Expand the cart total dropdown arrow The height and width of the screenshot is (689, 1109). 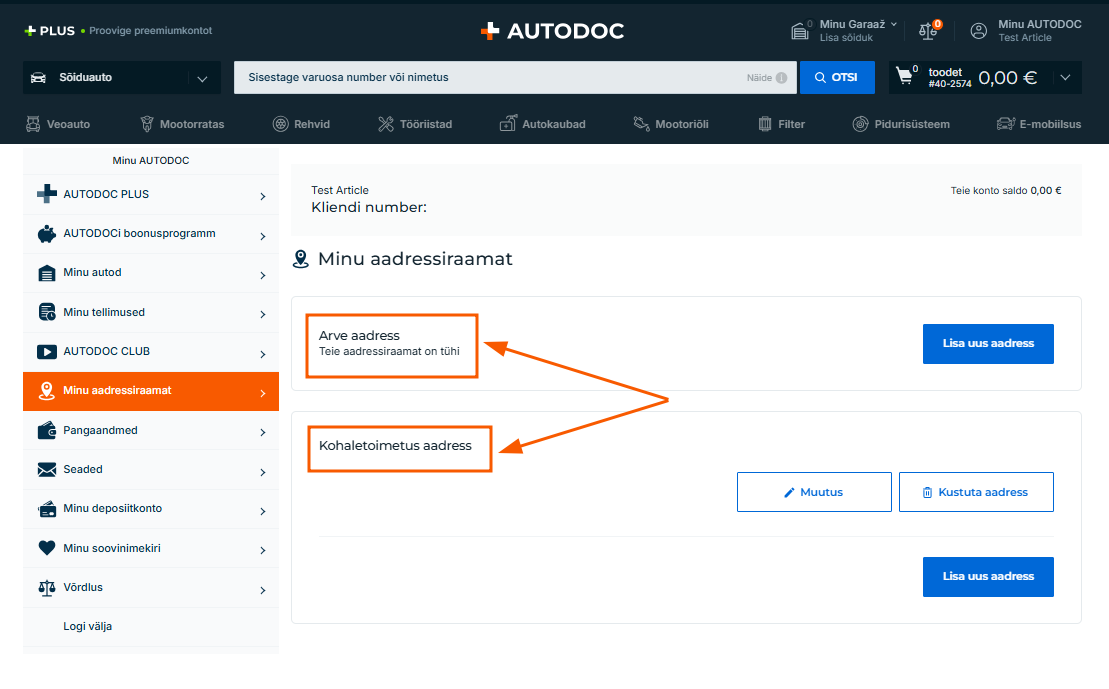pyautogui.click(x=1065, y=78)
